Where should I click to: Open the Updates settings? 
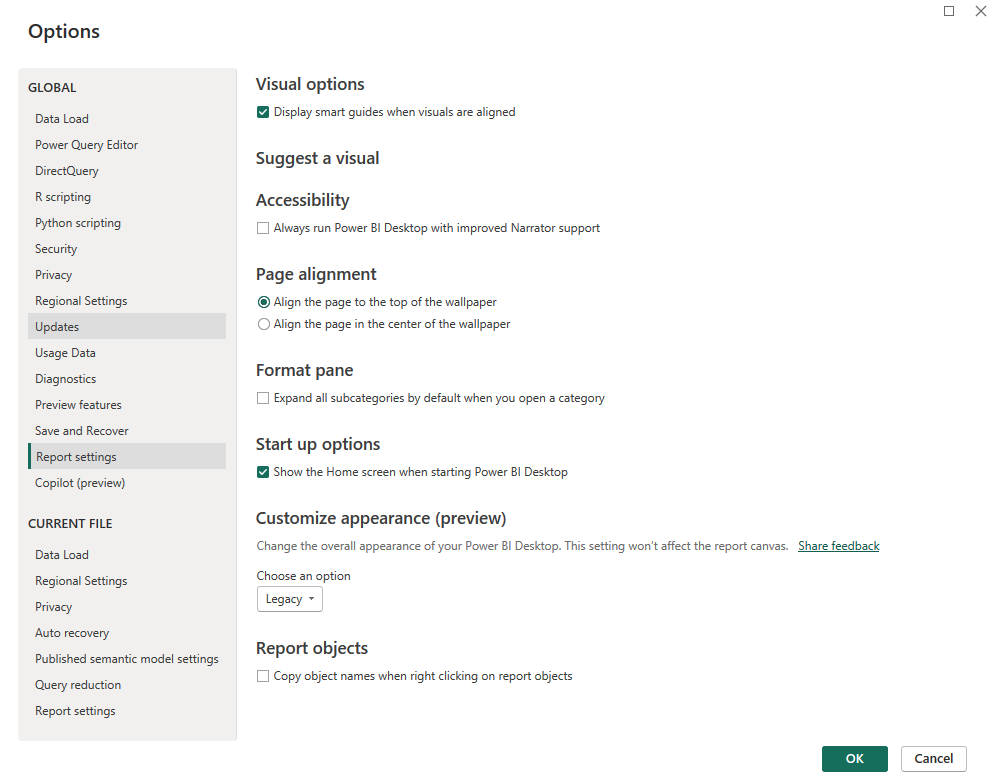57,326
